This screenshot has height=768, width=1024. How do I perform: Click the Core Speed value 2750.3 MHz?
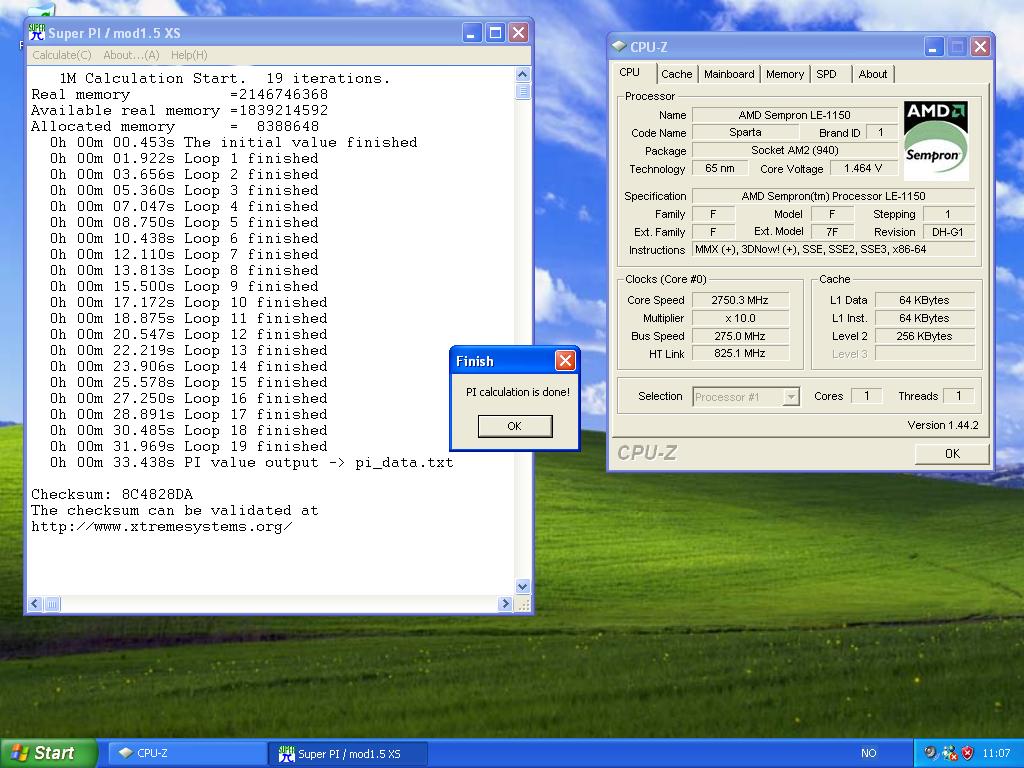coord(740,300)
